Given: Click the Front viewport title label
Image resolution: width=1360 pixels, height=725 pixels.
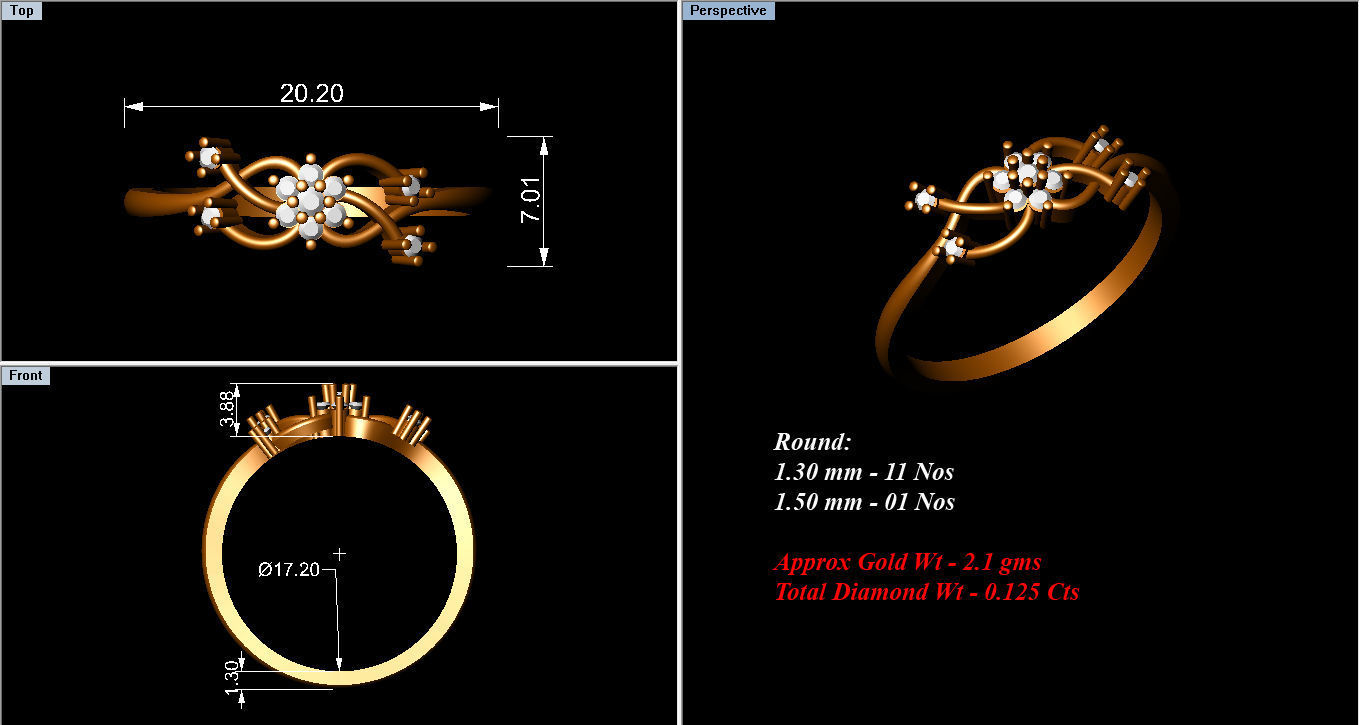Looking at the screenshot, I should tap(26, 375).
